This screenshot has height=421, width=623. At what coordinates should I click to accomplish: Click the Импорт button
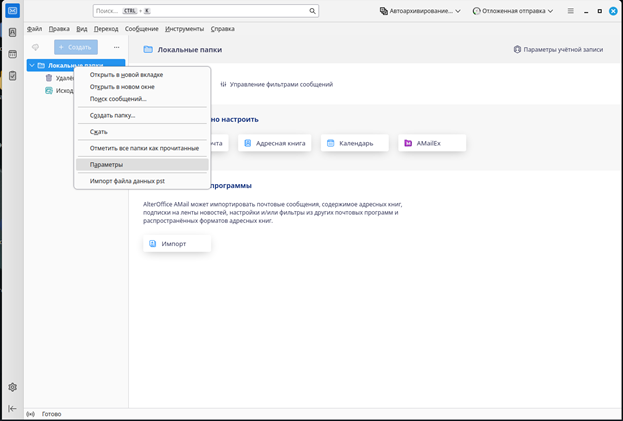pos(176,243)
